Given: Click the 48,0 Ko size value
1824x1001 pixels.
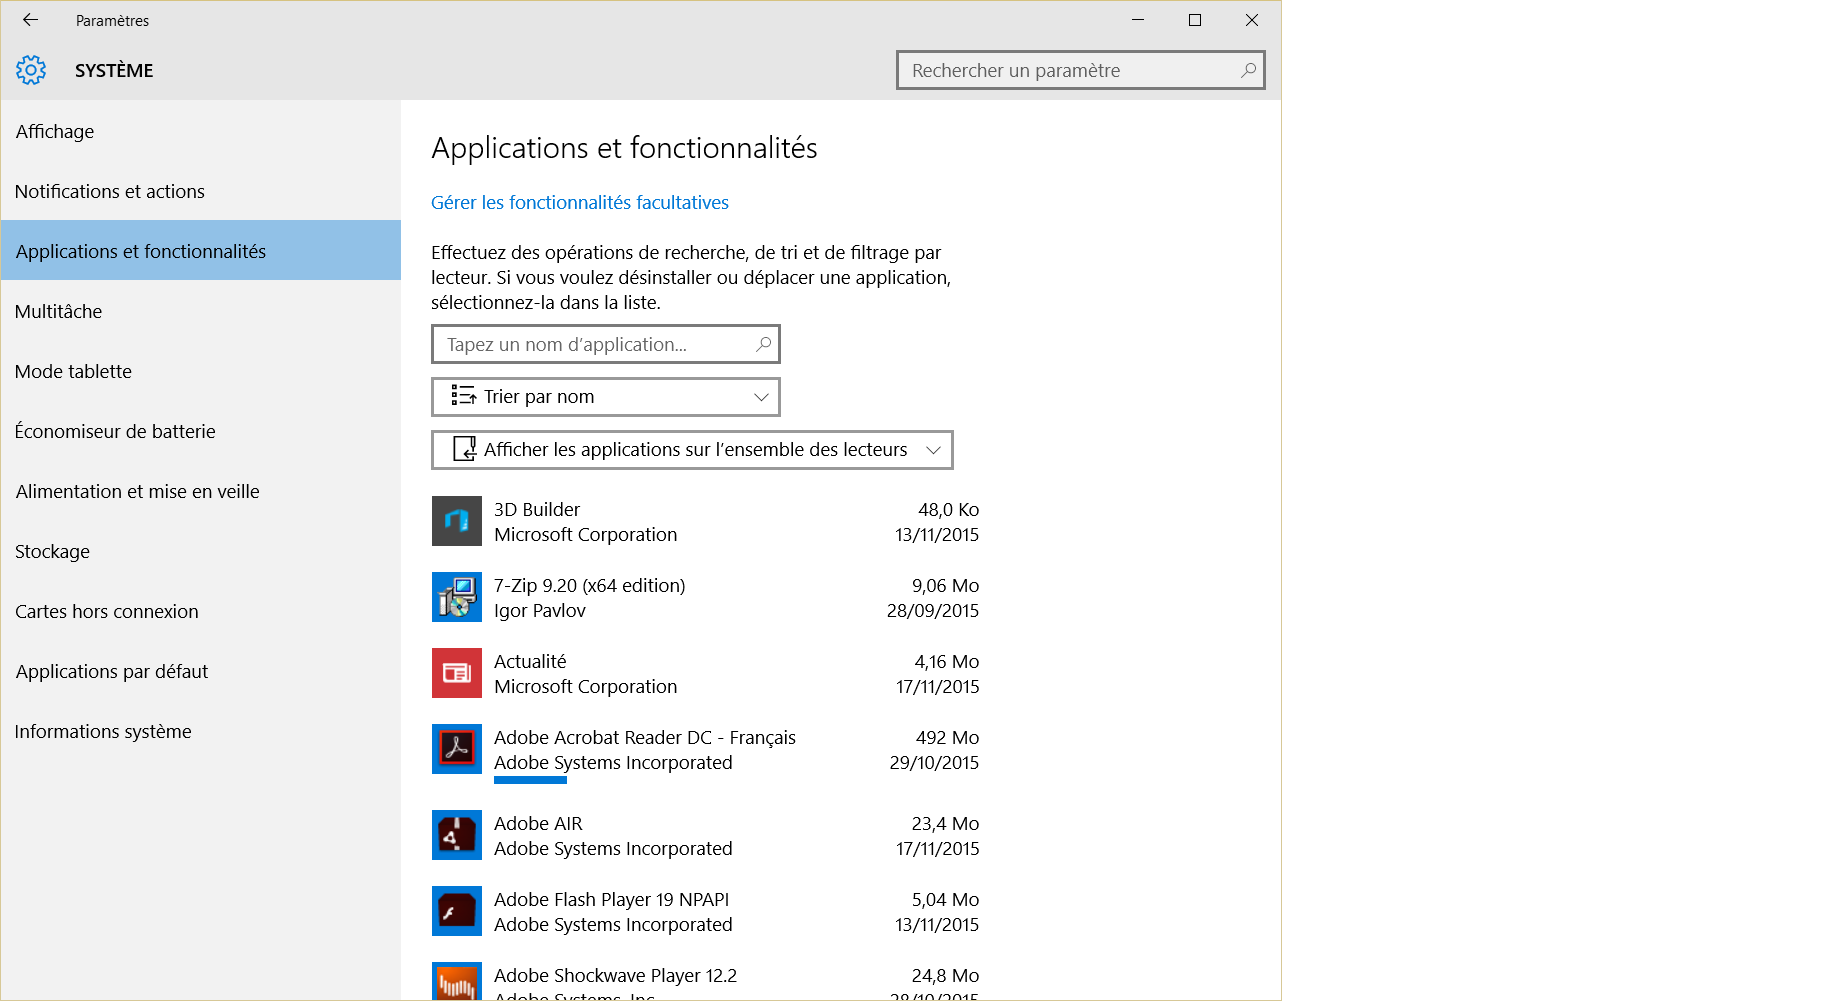Looking at the screenshot, I should click(948, 509).
